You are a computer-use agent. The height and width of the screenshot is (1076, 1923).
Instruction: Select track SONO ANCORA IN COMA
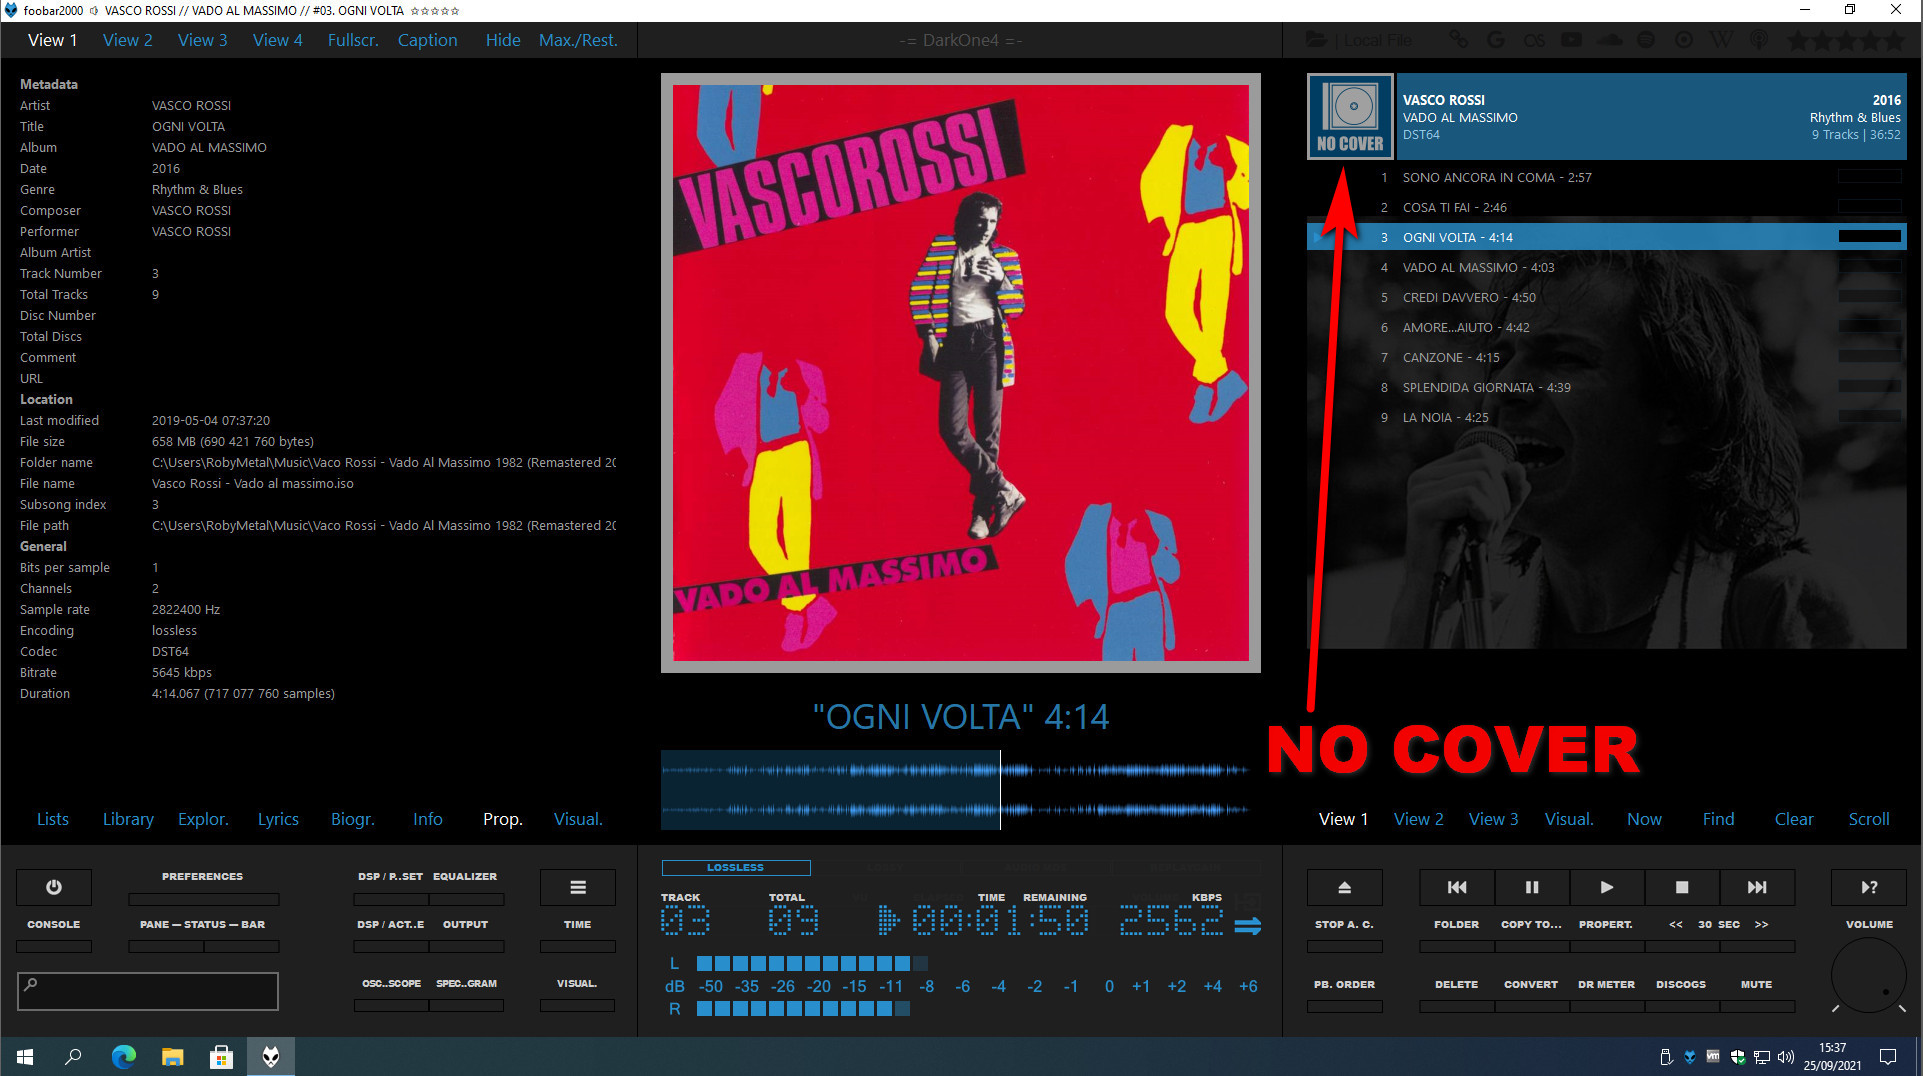coord(1607,177)
